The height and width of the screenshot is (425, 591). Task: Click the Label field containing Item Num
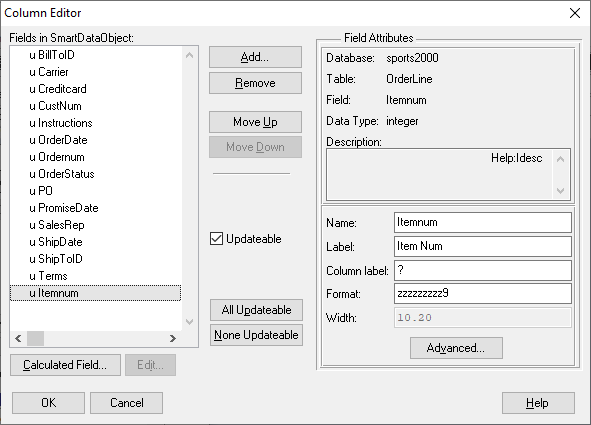483,246
